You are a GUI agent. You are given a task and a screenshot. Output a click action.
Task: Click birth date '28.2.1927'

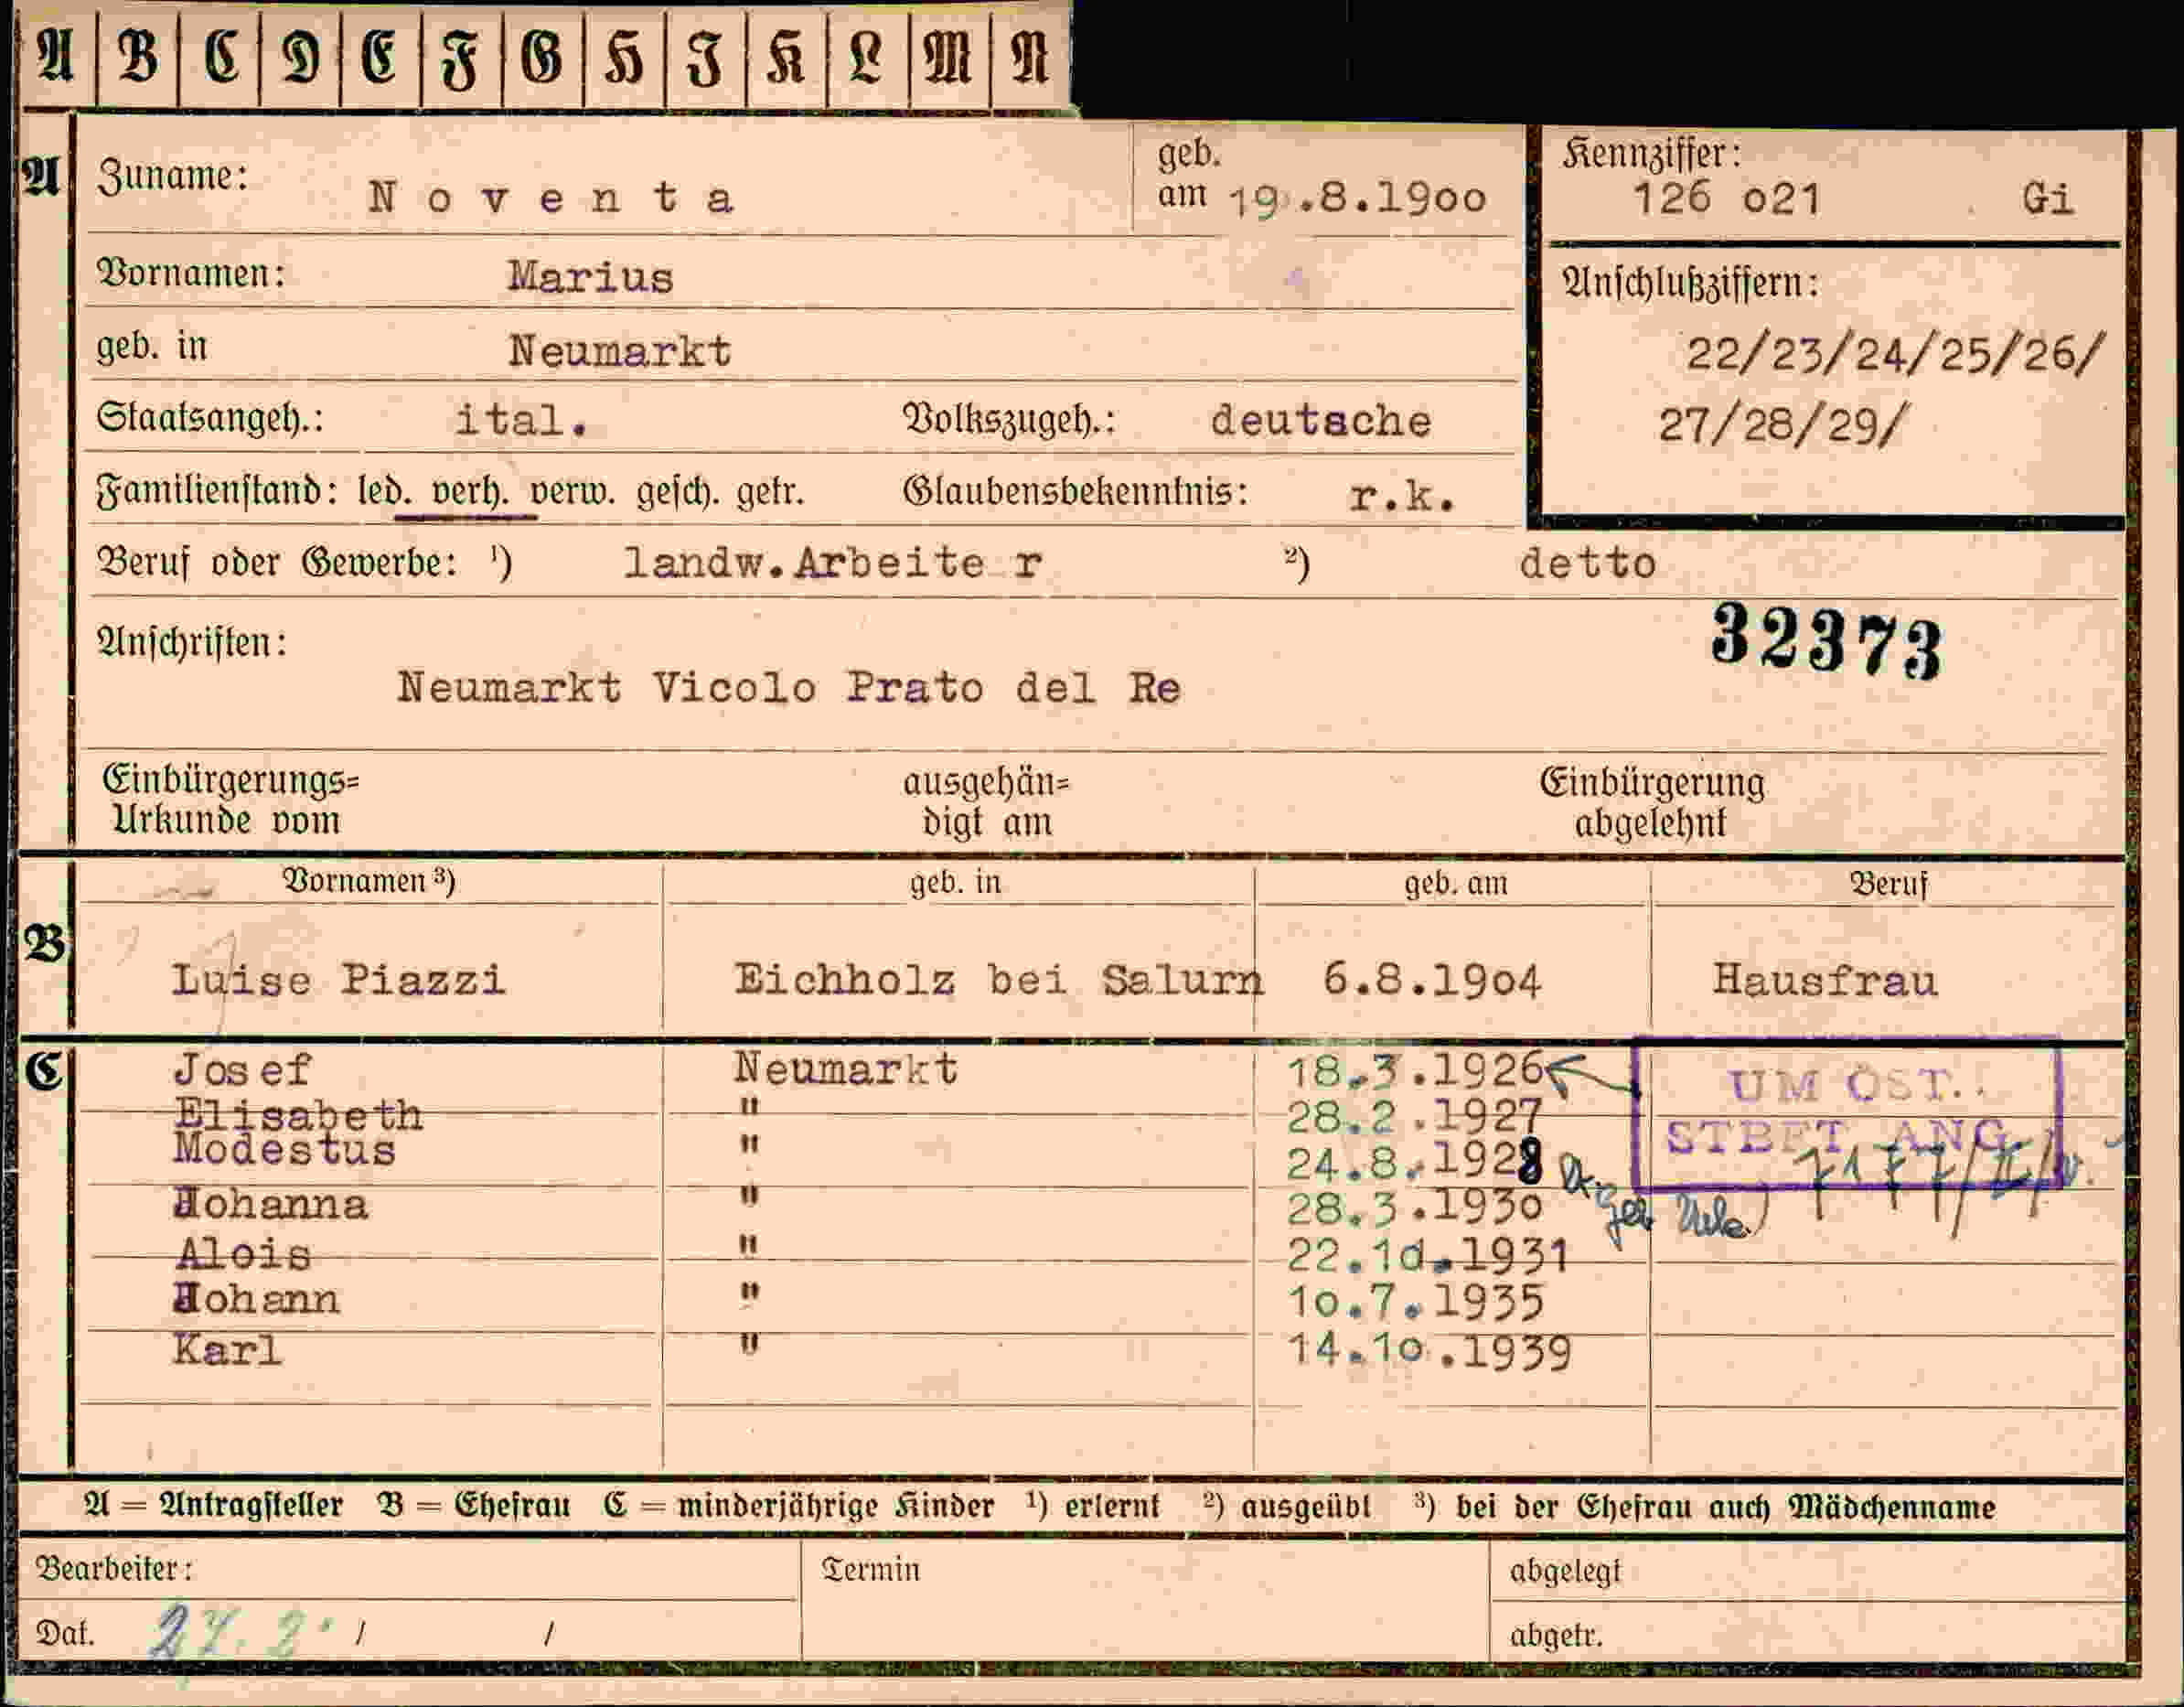click(x=1415, y=1115)
